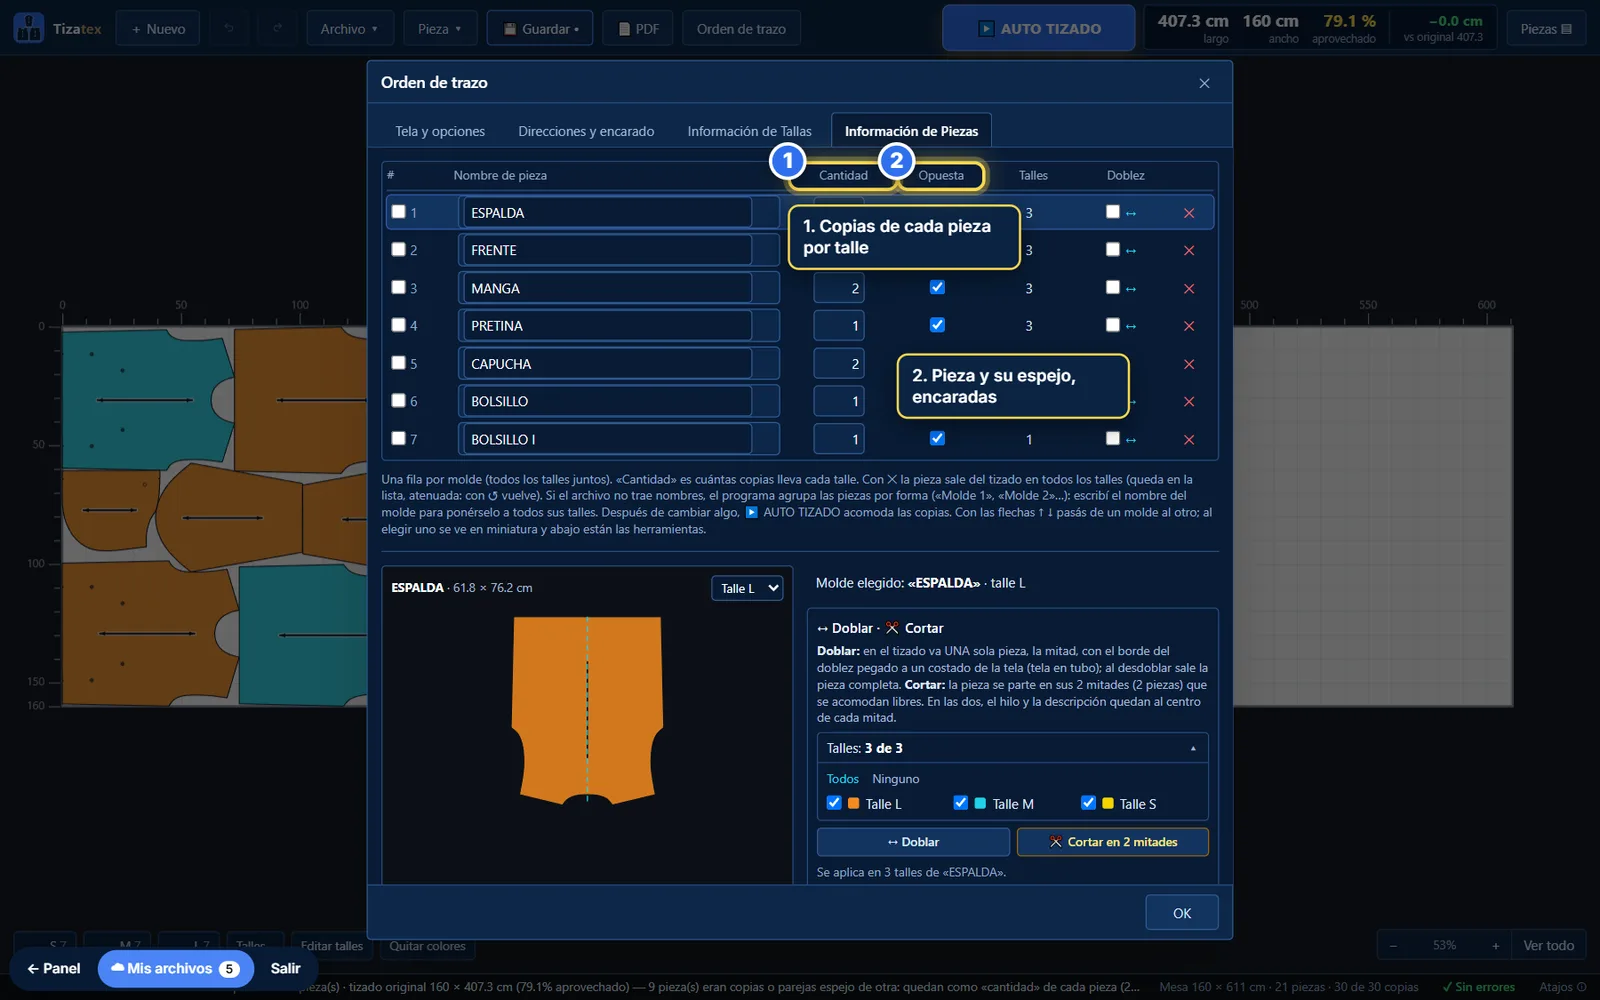
Task: Click the fold arrows icon on ESPALDA row
Action: pyautogui.click(x=1131, y=213)
